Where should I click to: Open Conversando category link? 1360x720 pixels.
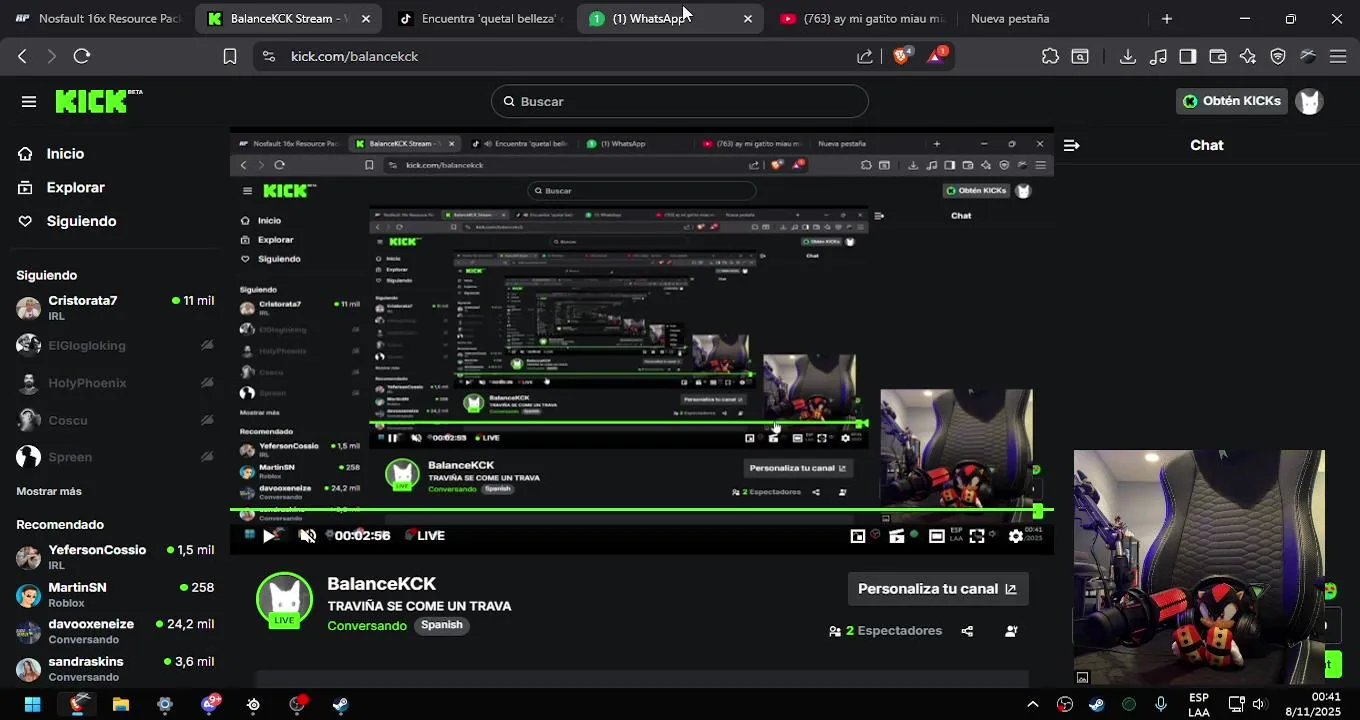[x=367, y=626]
